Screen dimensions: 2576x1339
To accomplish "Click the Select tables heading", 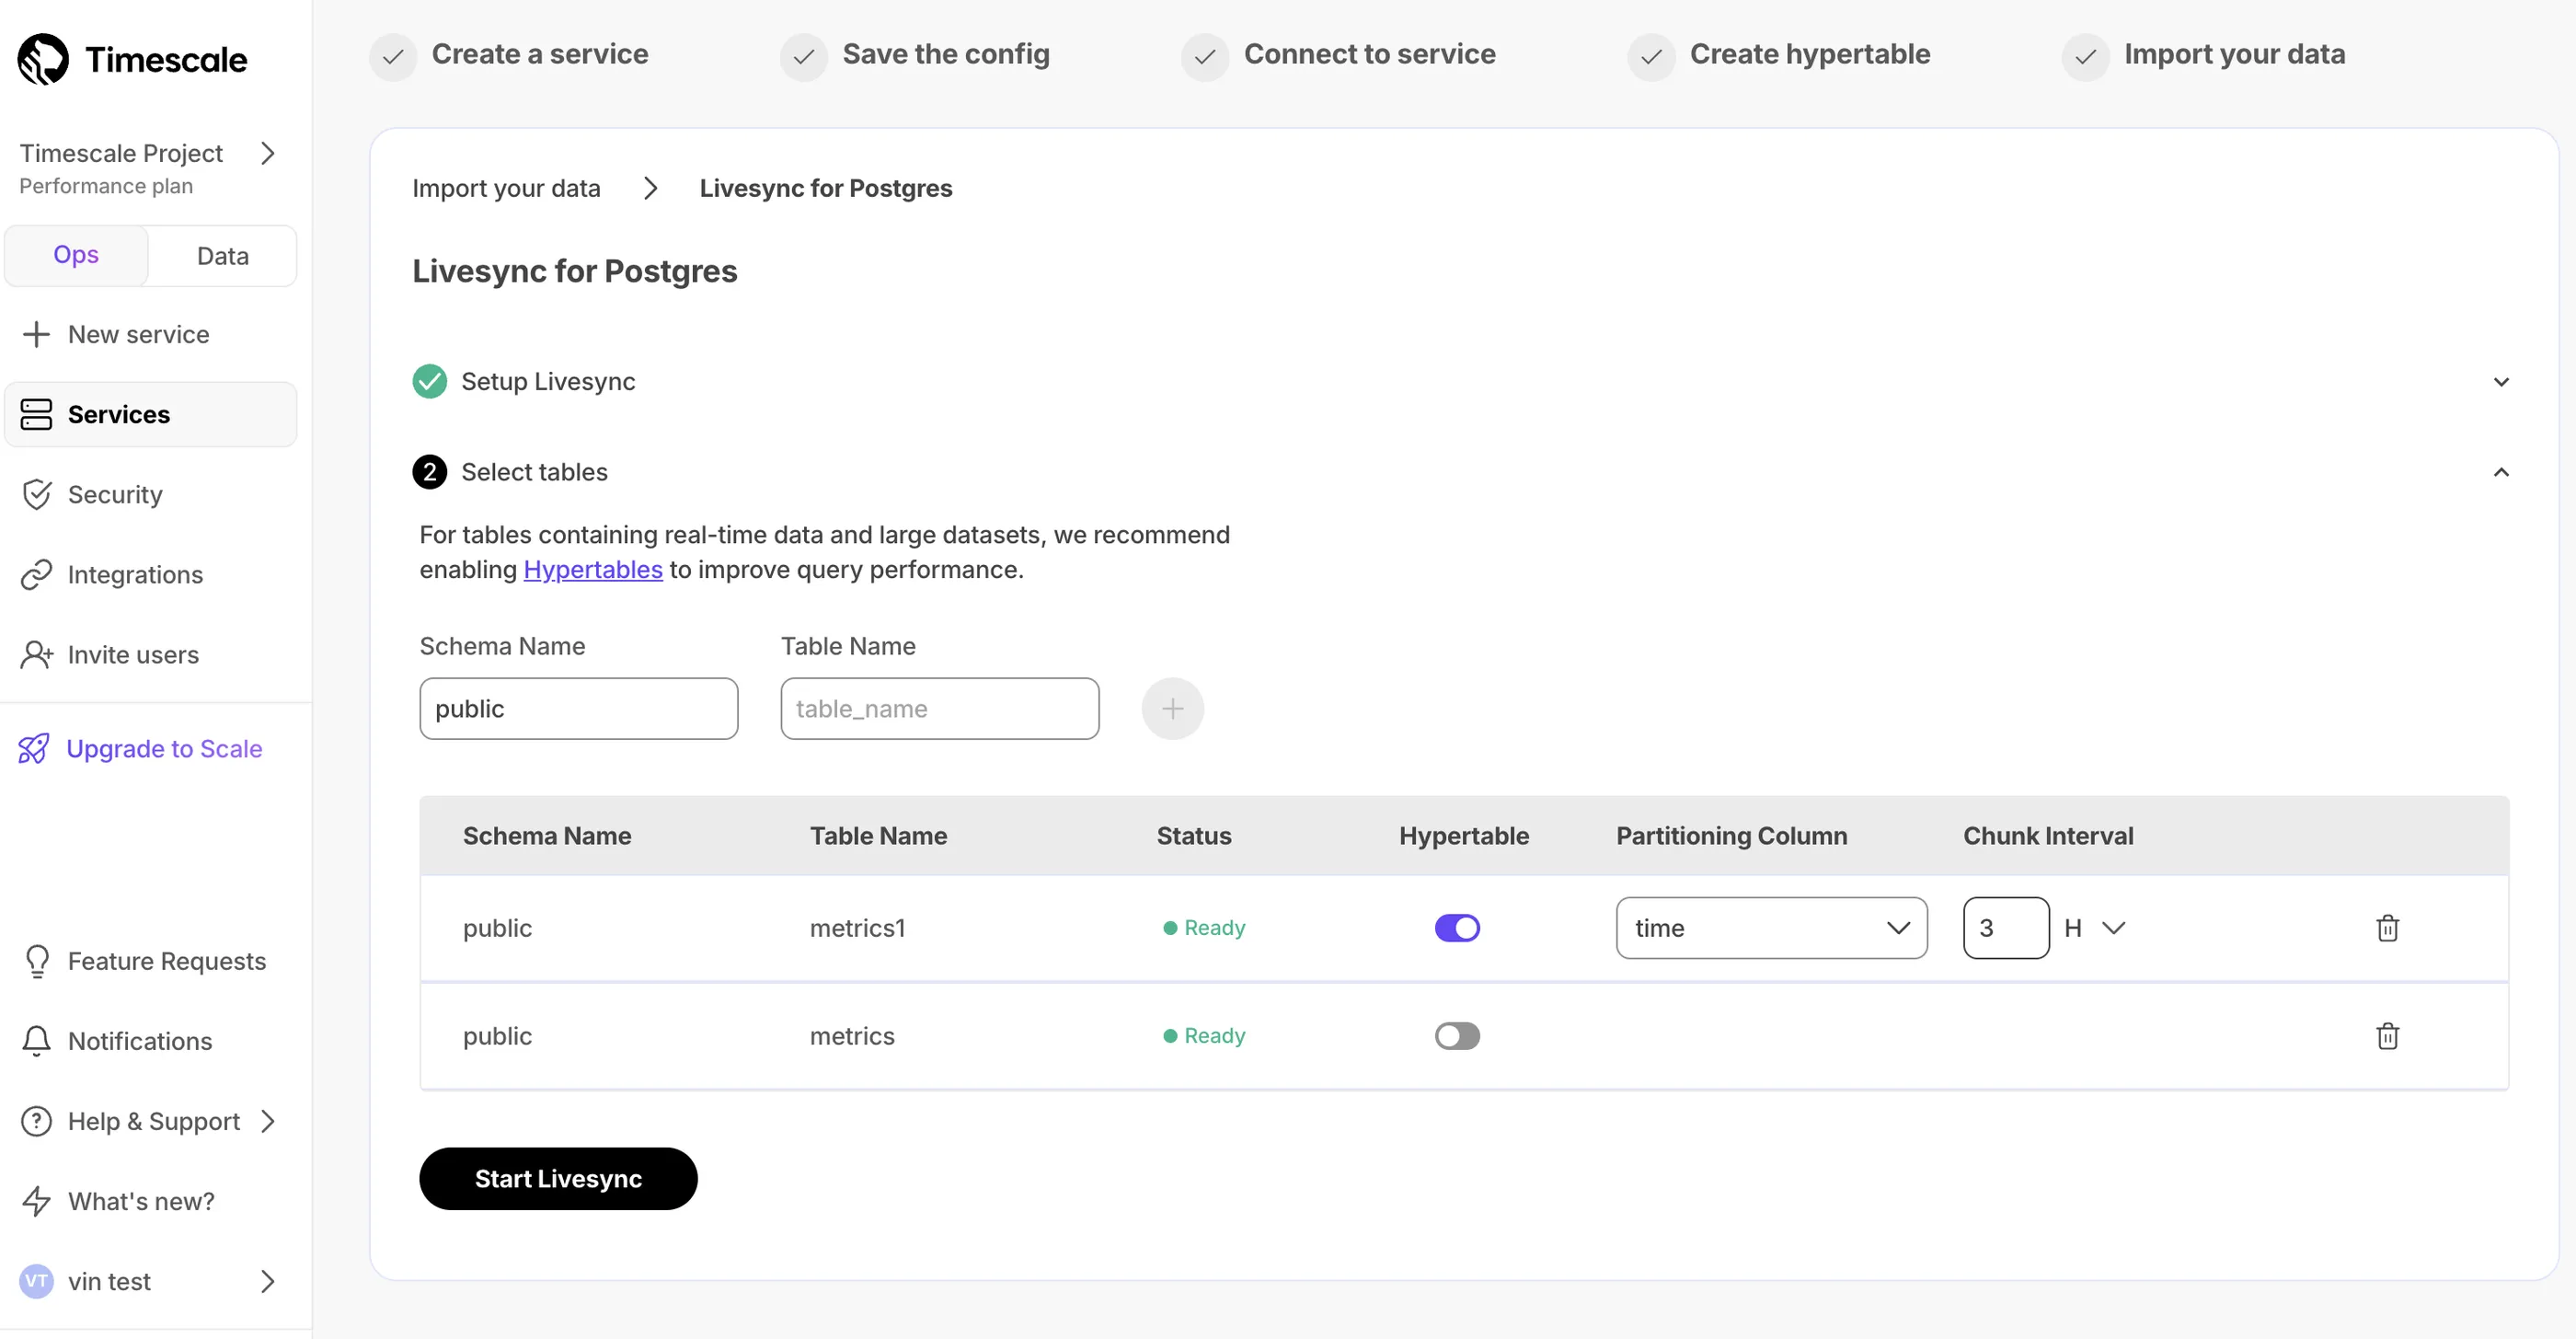I will tap(534, 471).
